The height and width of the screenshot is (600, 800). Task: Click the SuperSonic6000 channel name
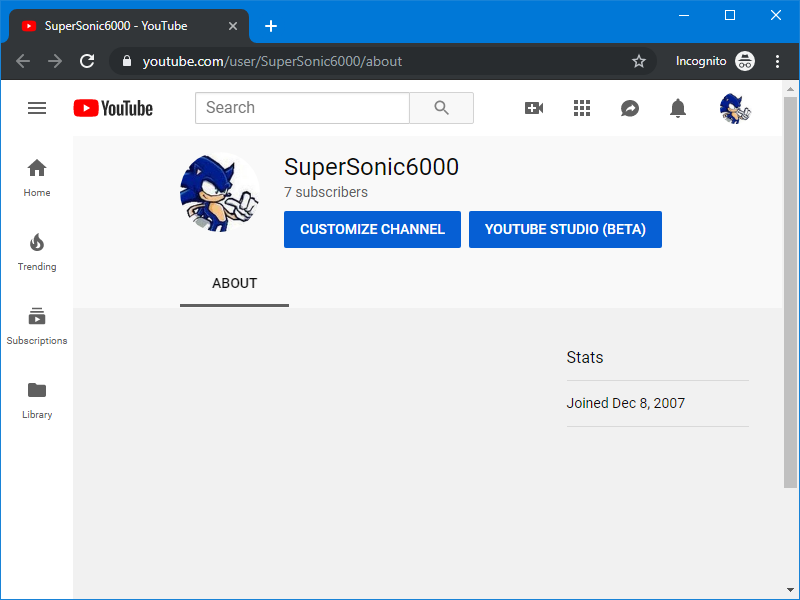tap(371, 167)
